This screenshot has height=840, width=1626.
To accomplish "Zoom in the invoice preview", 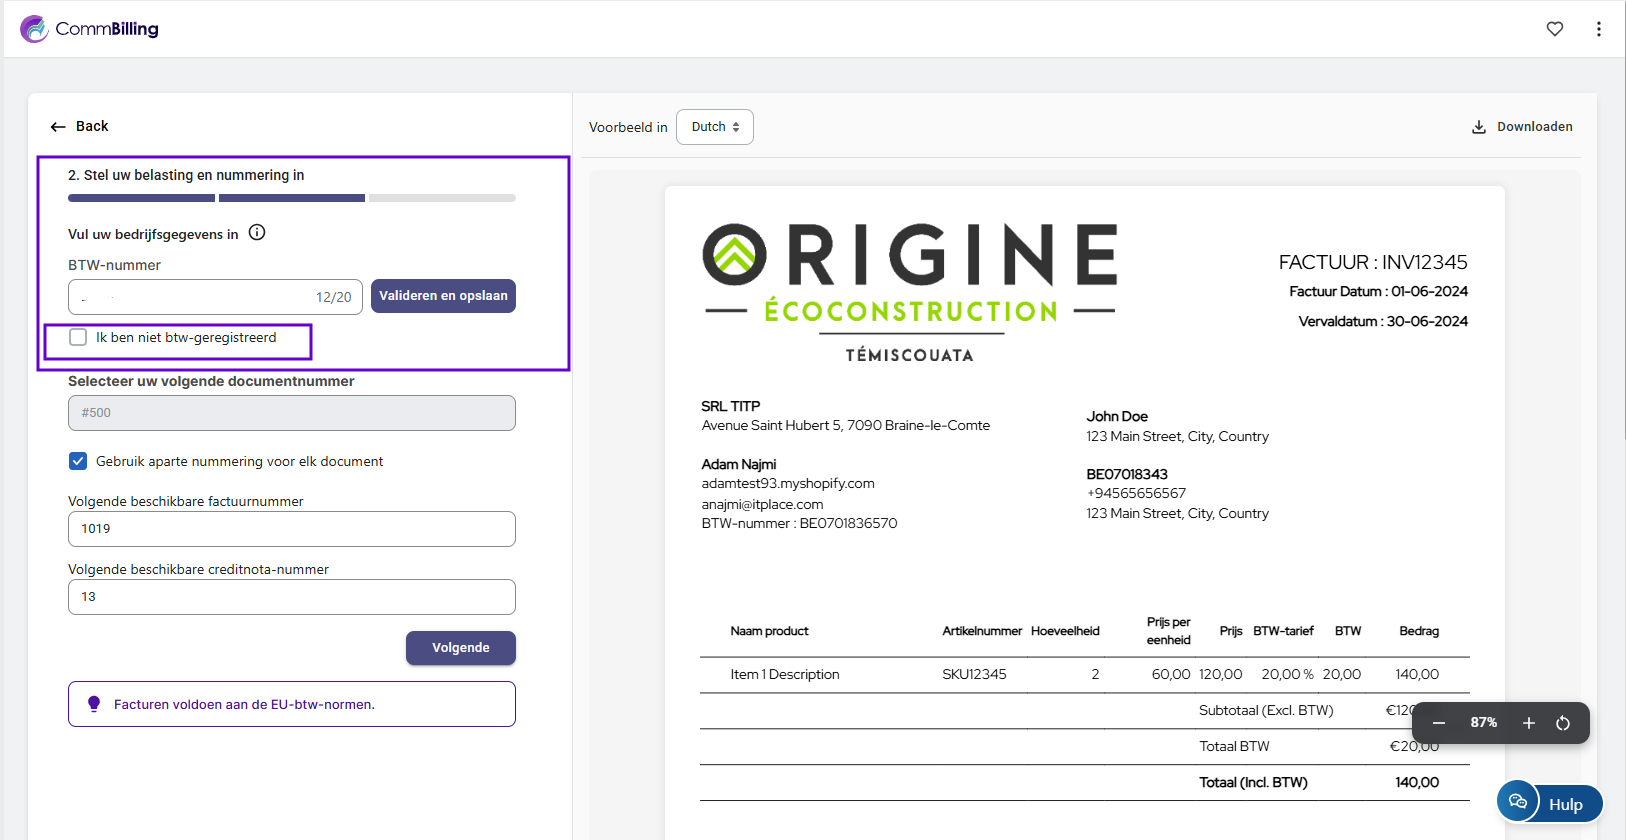I will pyautogui.click(x=1528, y=723).
